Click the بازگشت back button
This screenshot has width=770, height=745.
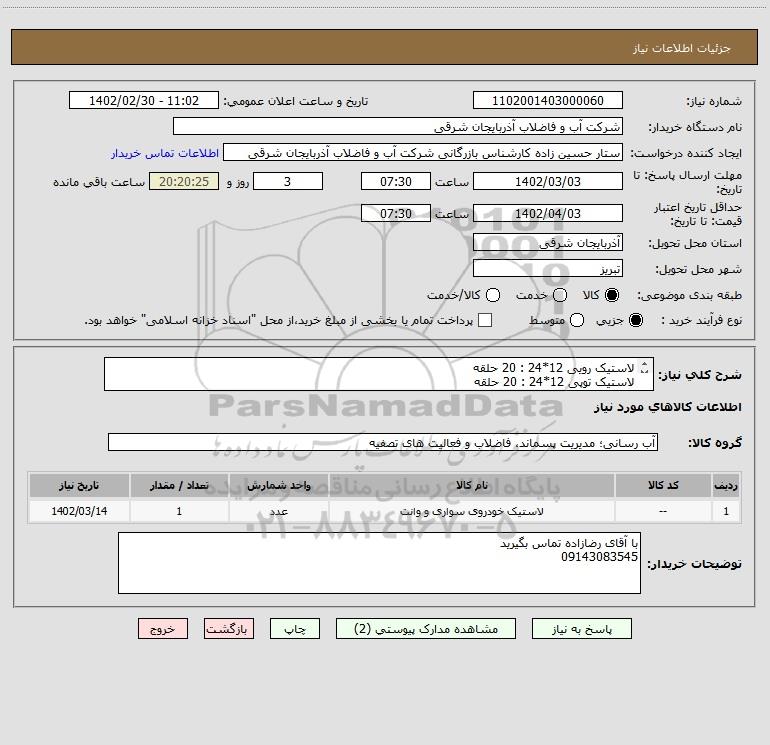229,629
